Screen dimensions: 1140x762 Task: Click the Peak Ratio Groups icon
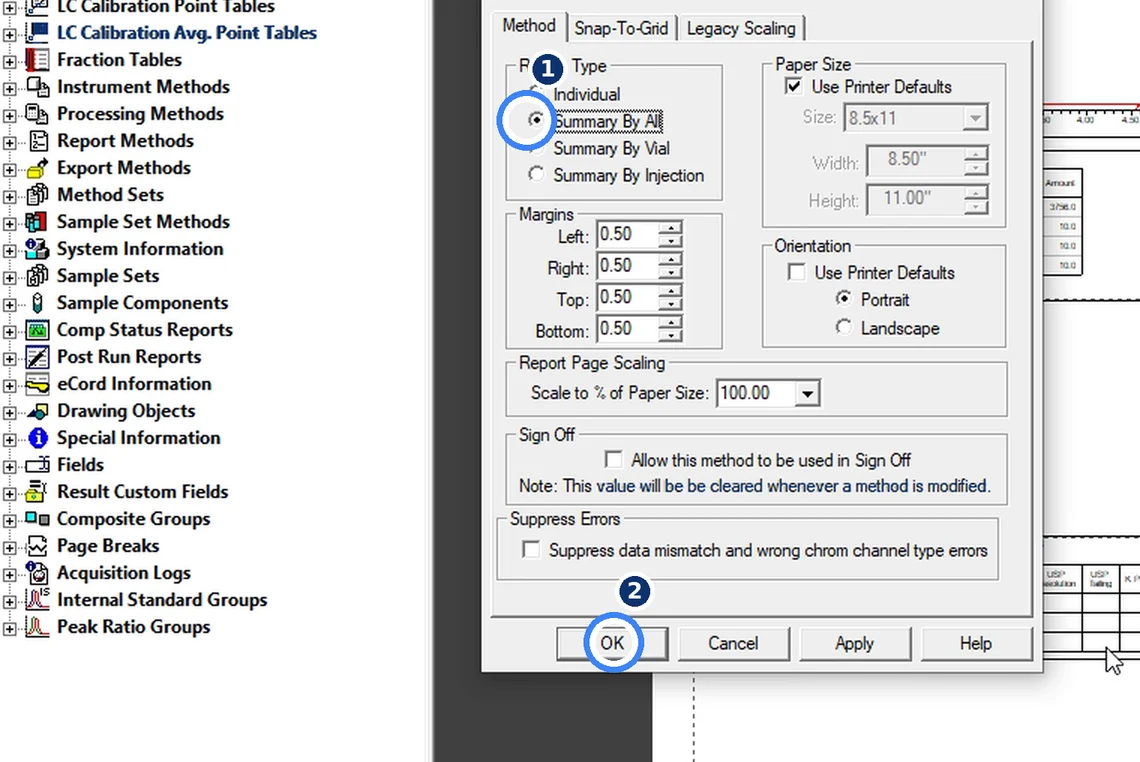[37, 627]
